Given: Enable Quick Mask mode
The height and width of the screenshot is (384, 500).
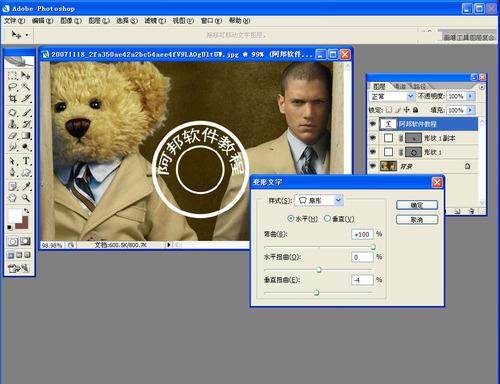Looking at the screenshot, I should pyautogui.click(x=26, y=241).
